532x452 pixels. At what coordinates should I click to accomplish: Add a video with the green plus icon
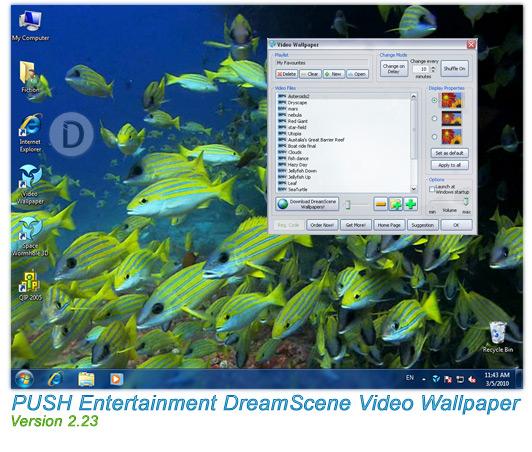[x=411, y=204]
